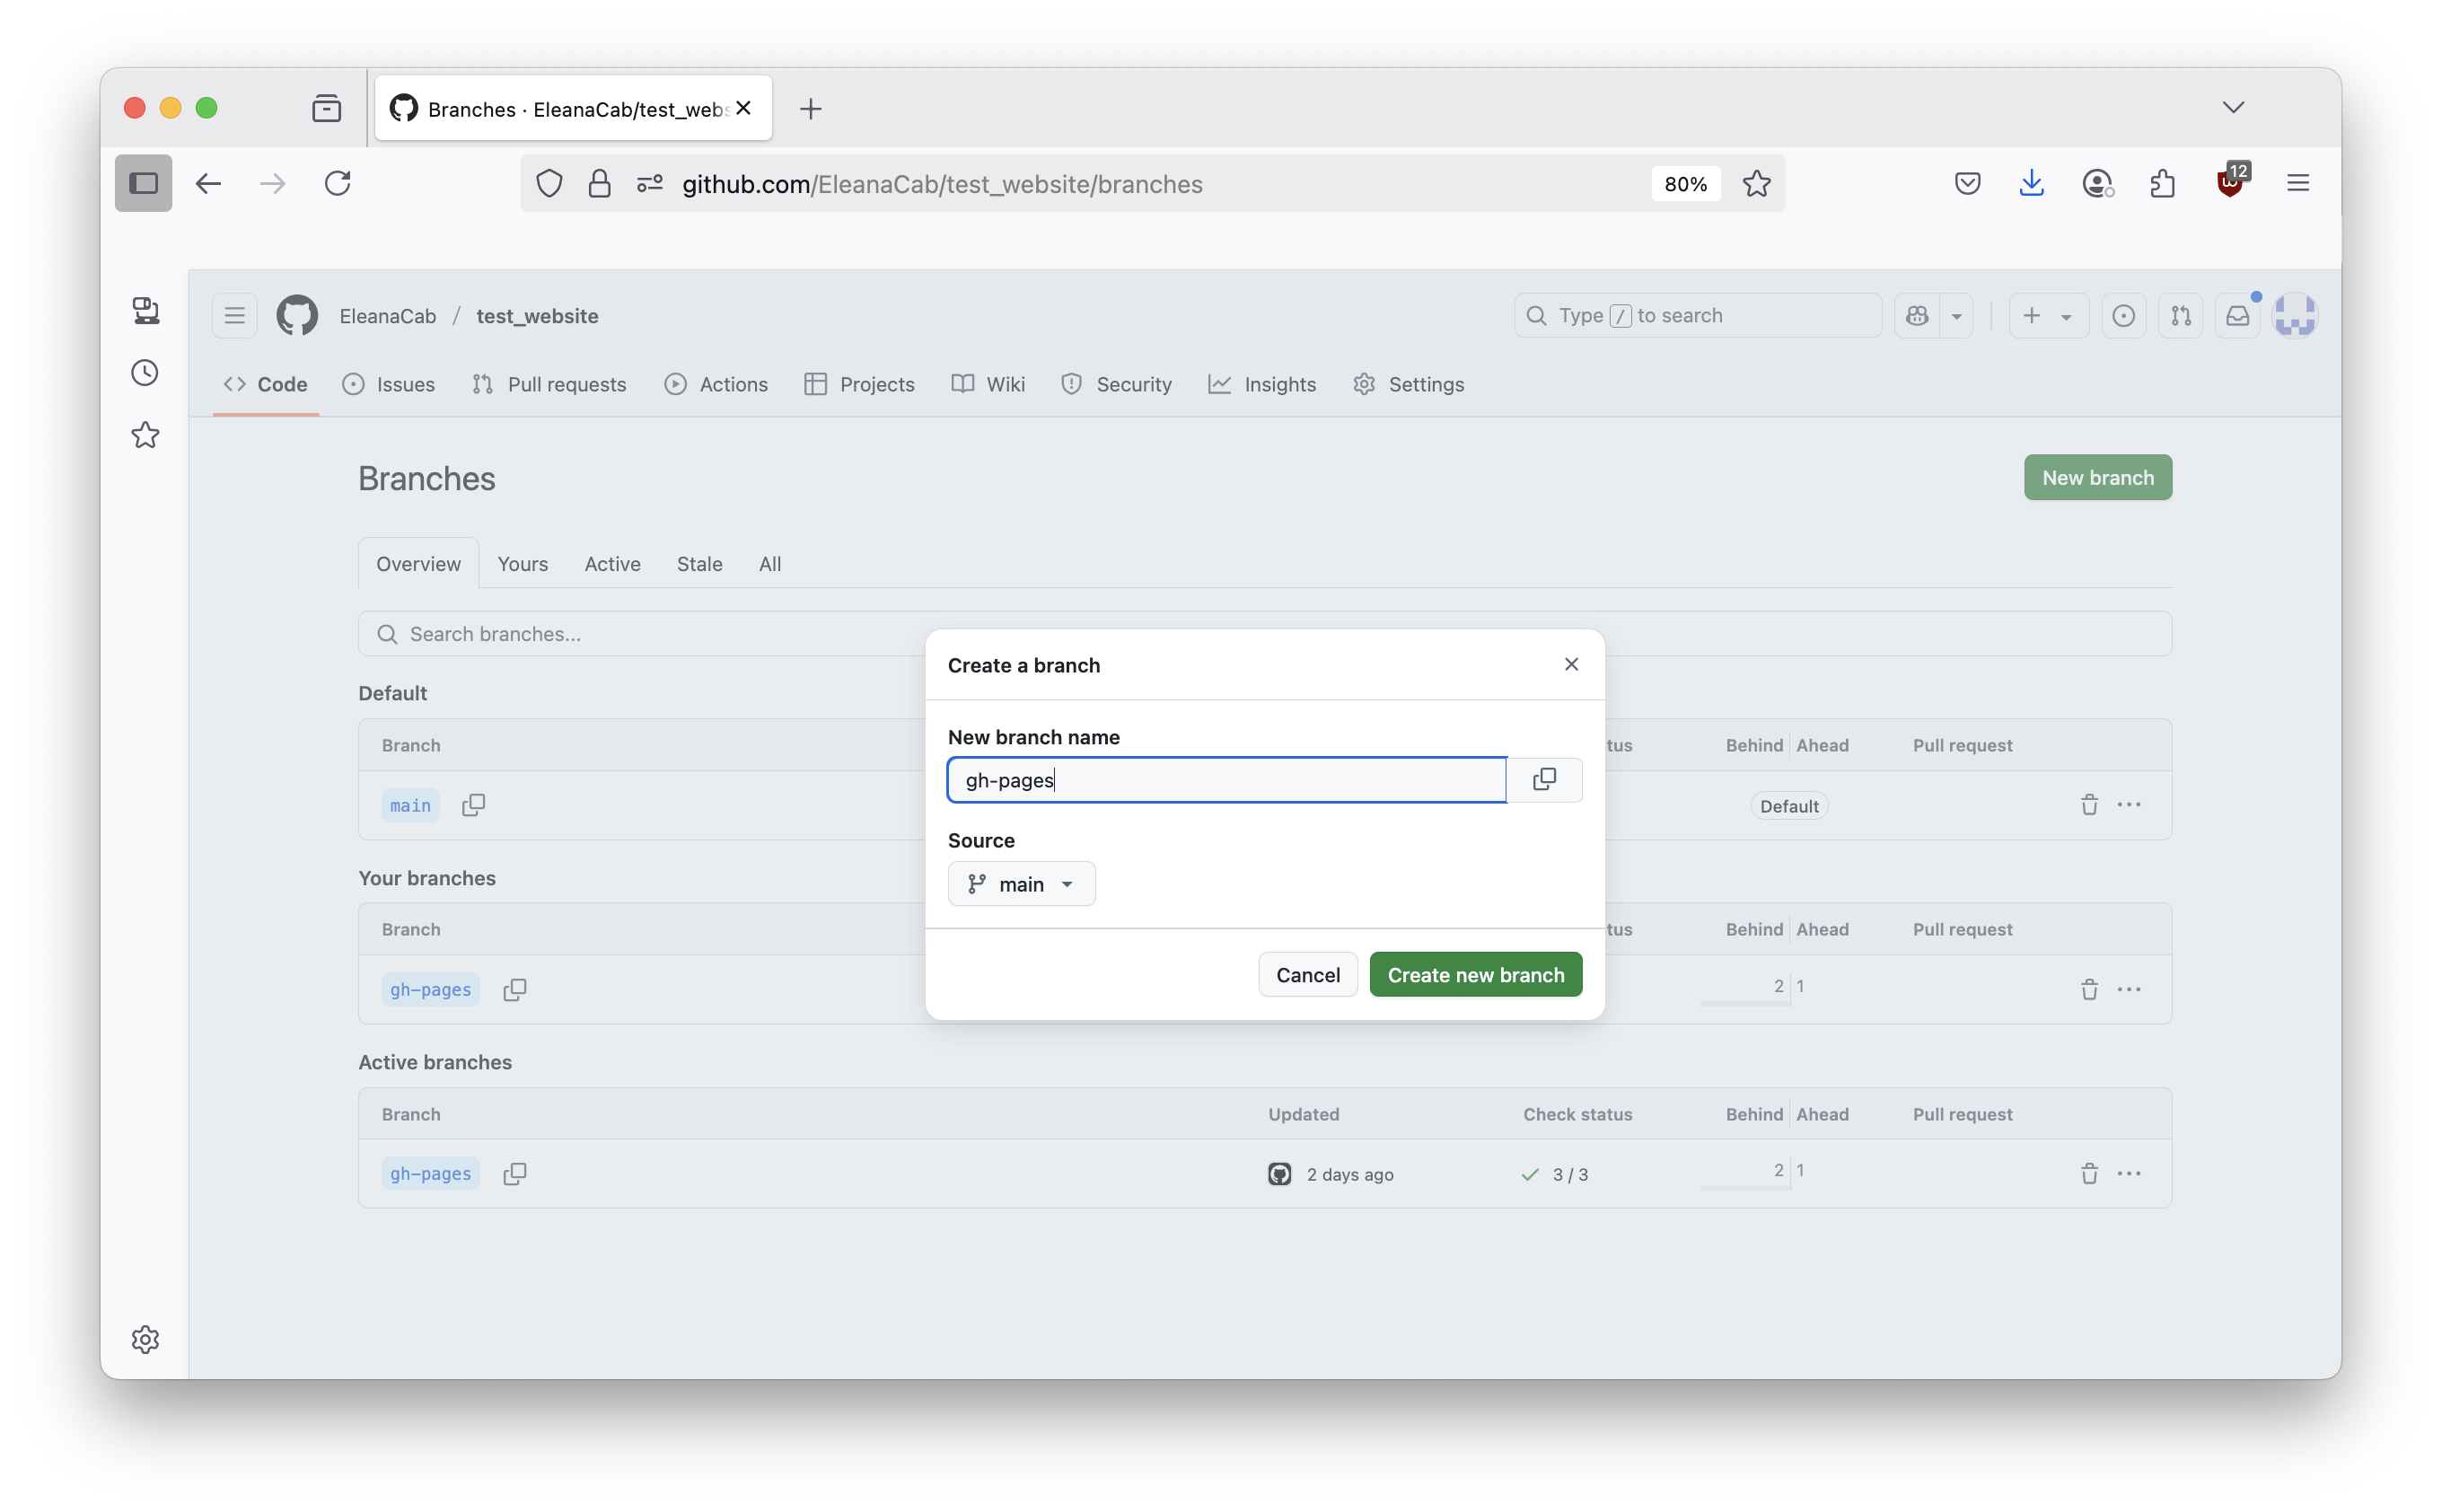Copy main branch name icon

[x=473, y=805]
